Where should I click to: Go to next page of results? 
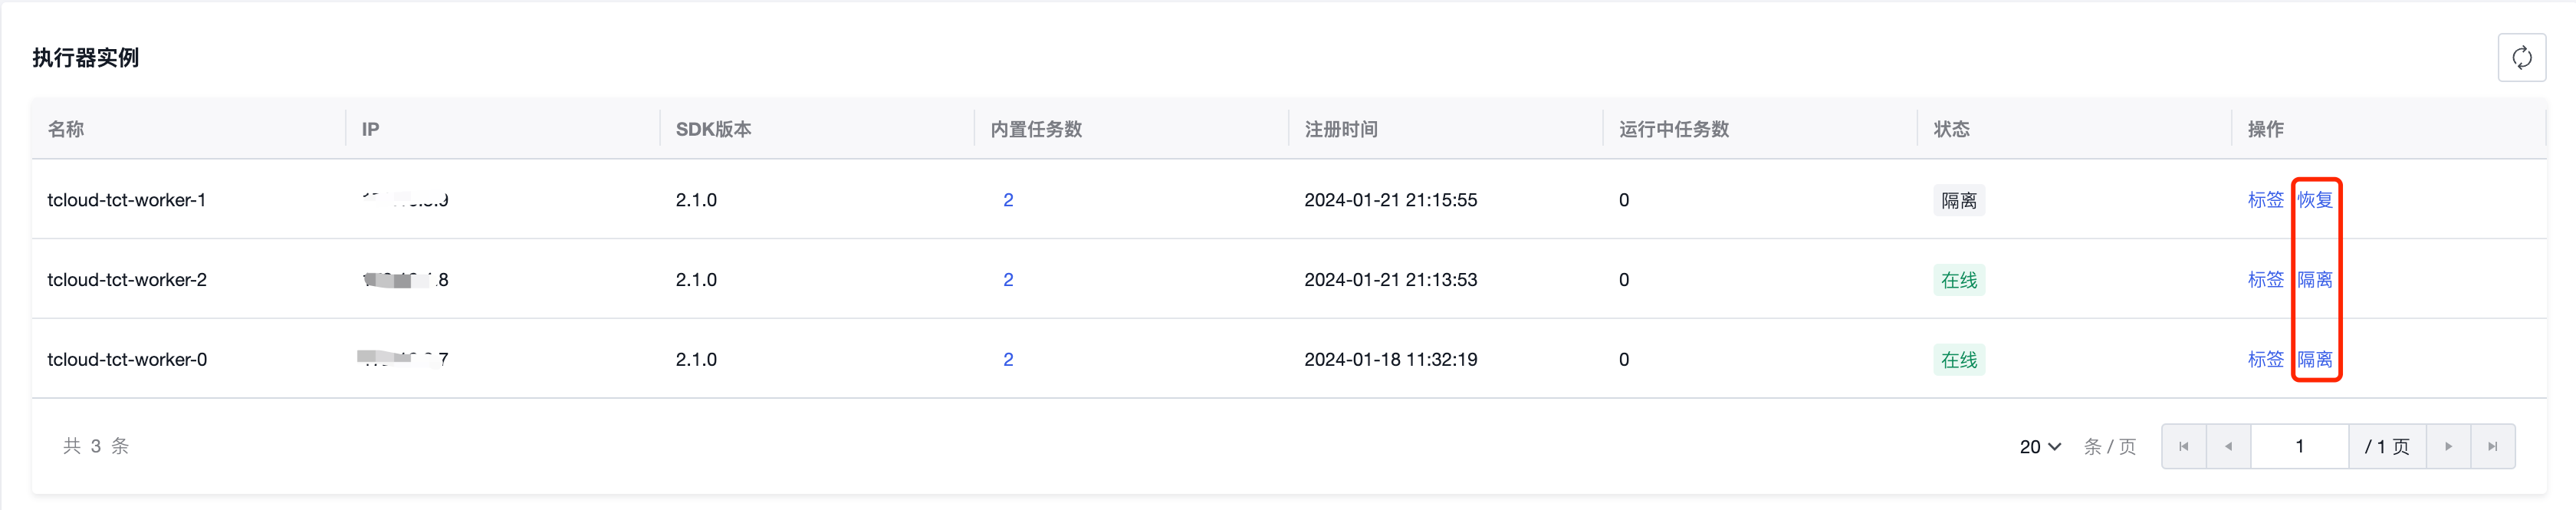click(2448, 446)
